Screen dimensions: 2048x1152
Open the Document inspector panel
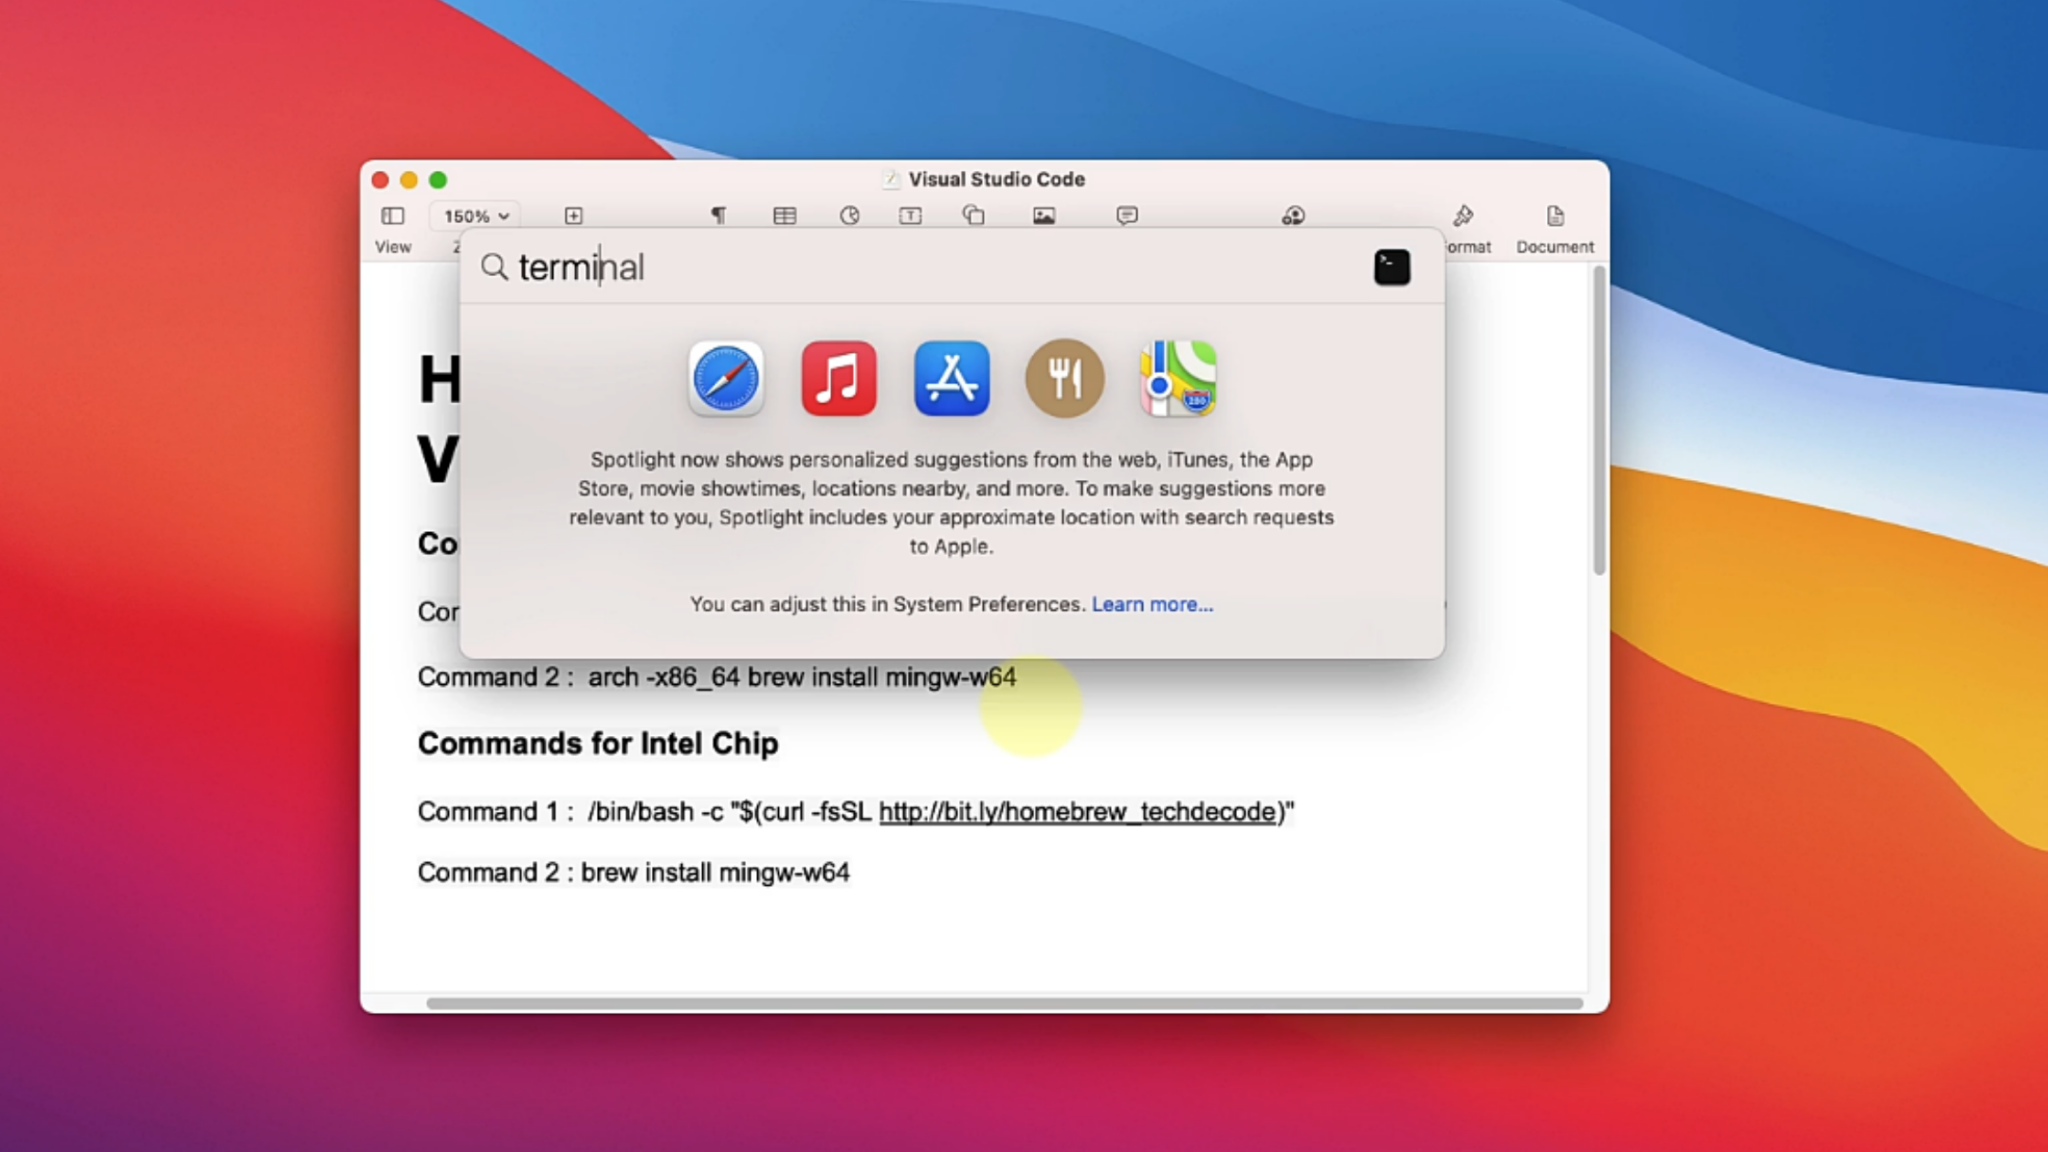click(x=1555, y=216)
